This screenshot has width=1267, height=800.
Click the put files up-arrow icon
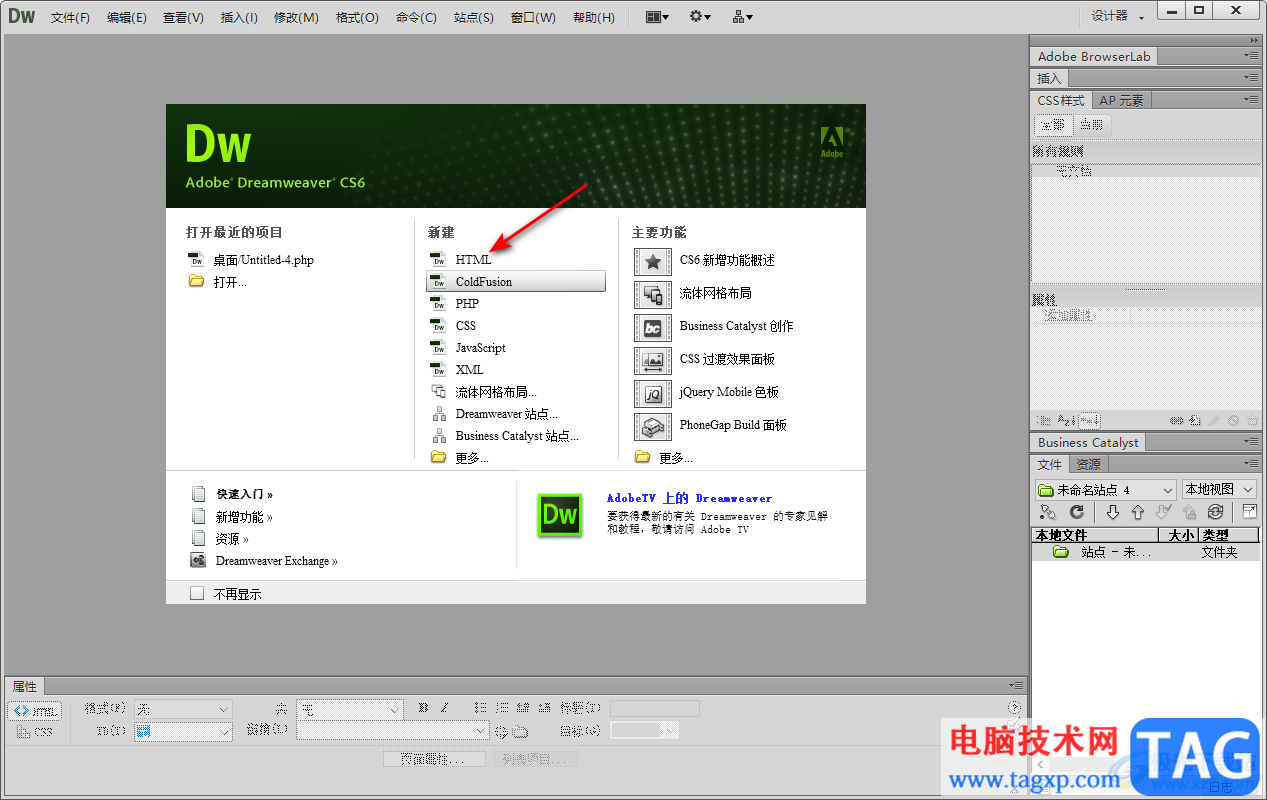(1138, 512)
